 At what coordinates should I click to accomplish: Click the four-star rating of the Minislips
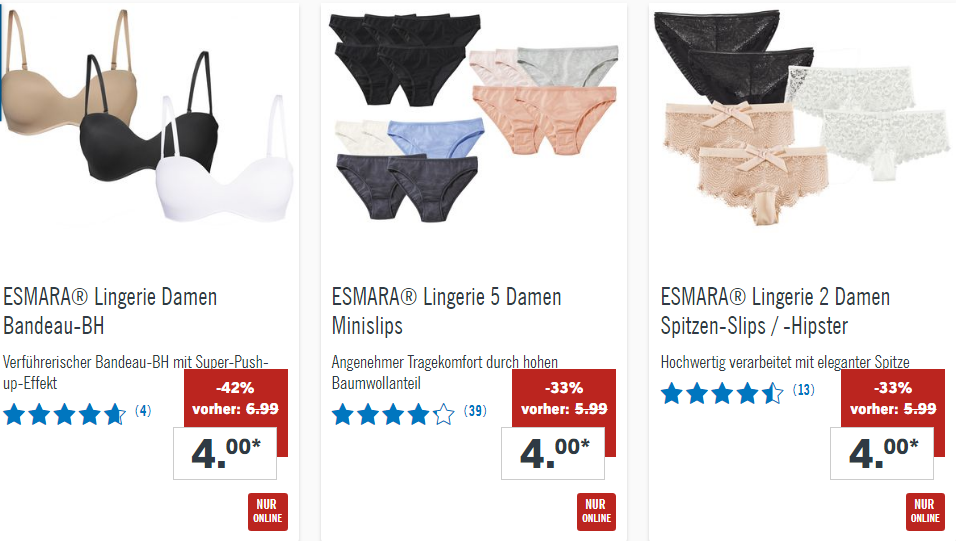point(393,414)
